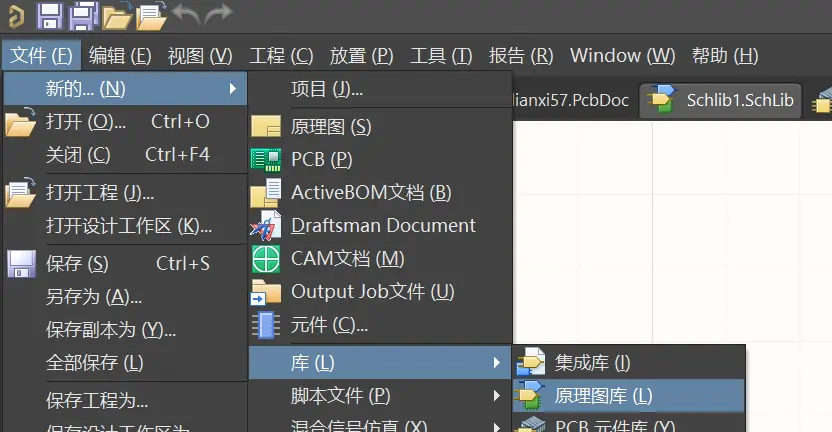Expand the 混合信号仿真 (X) submenu arrow
Image resolution: width=832 pixels, height=432 pixels.
[497, 426]
